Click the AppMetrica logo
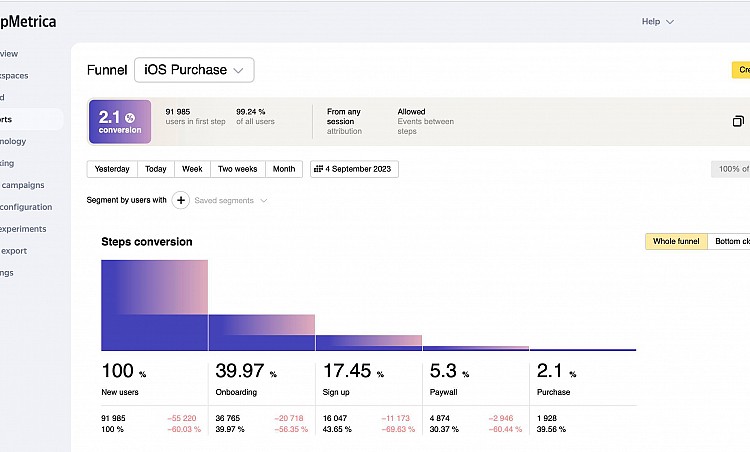The width and height of the screenshot is (750, 452). pos(28,21)
